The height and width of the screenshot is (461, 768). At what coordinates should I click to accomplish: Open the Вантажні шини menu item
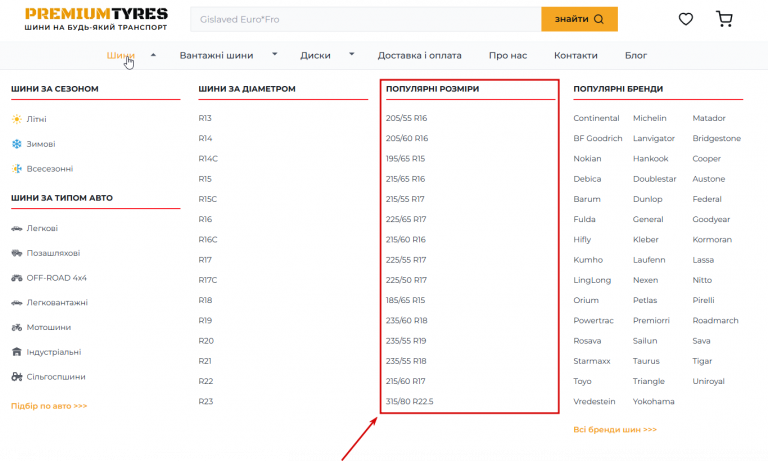coord(216,55)
